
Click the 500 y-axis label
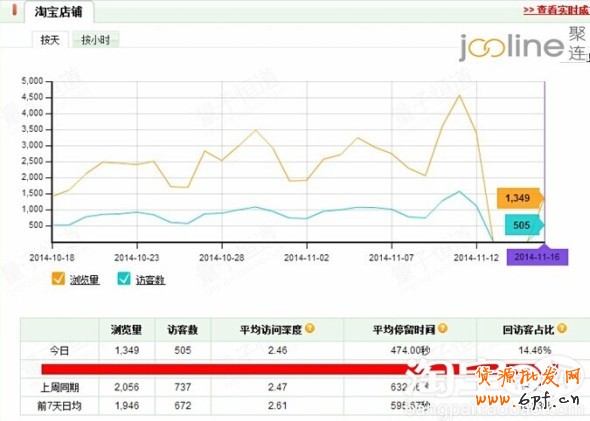(x=36, y=225)
